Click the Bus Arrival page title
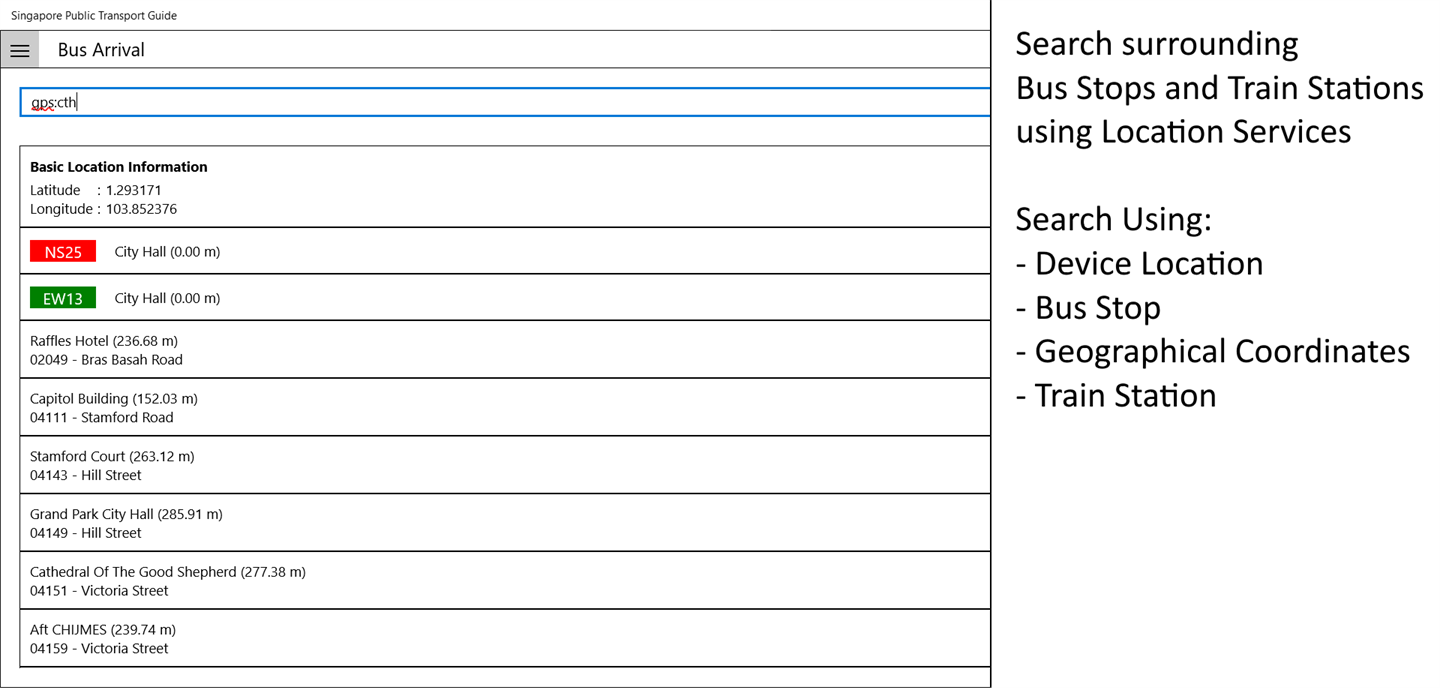Viewport: 1440px width, 688px height. pyautogui.click(x=101, y=50)
